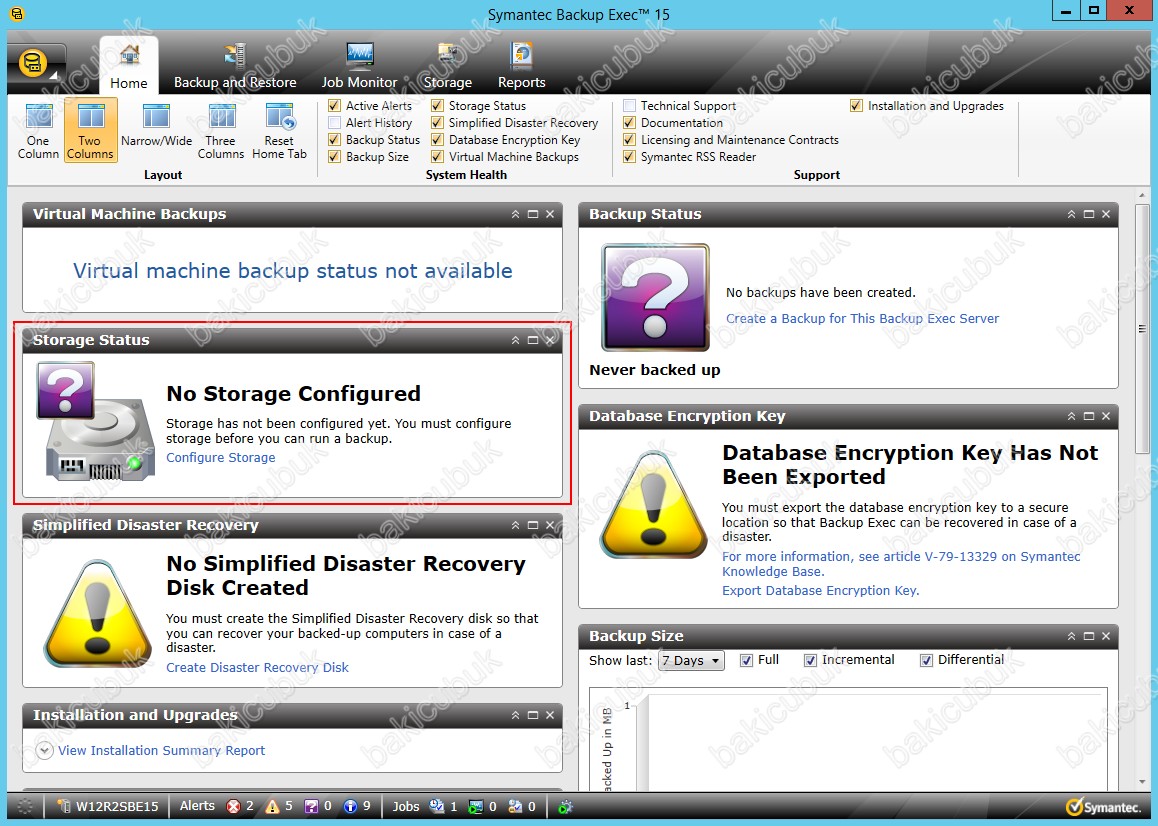Collapse the Installation and Upgrades panel
Screen dimensions: 1158x826
point(515,715)
